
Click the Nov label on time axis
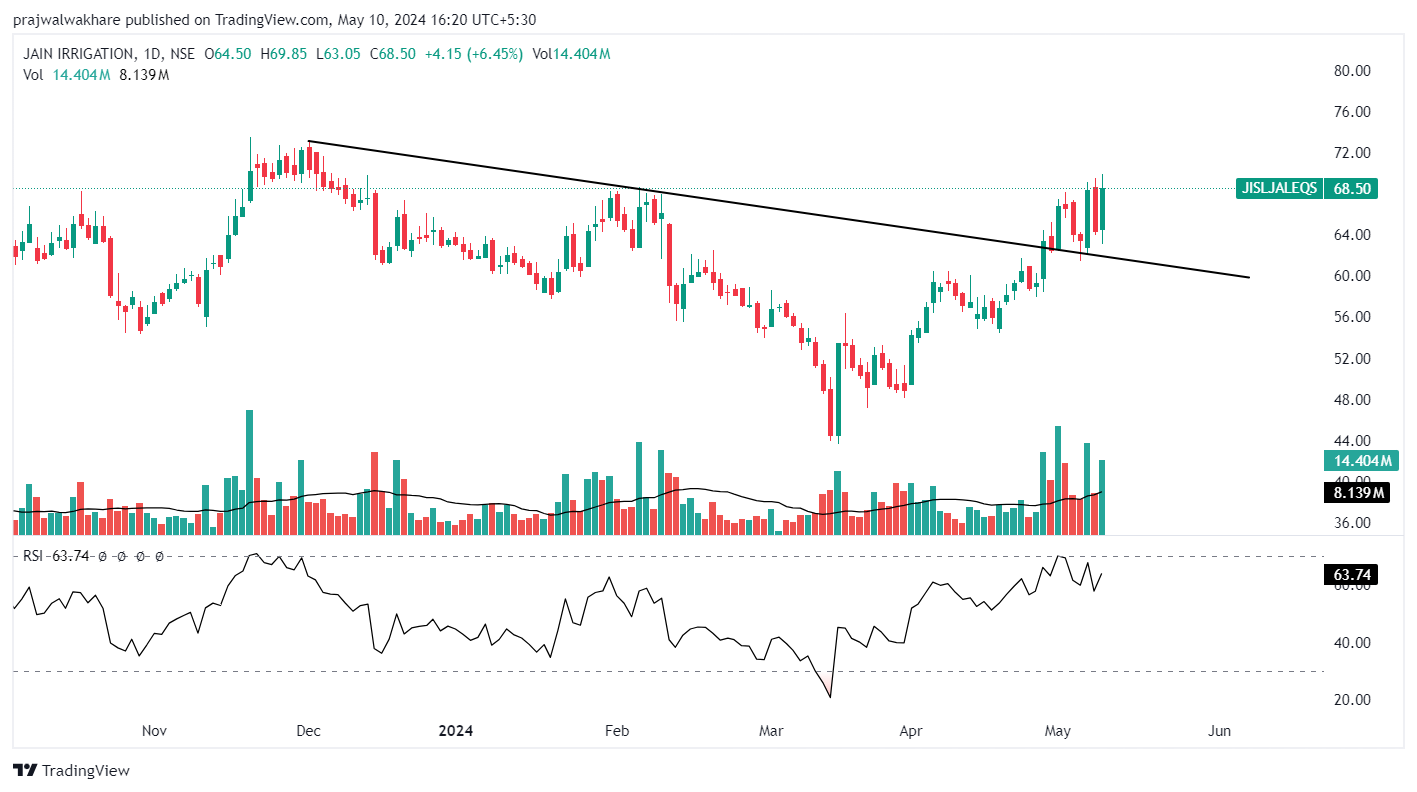[154, 731]
